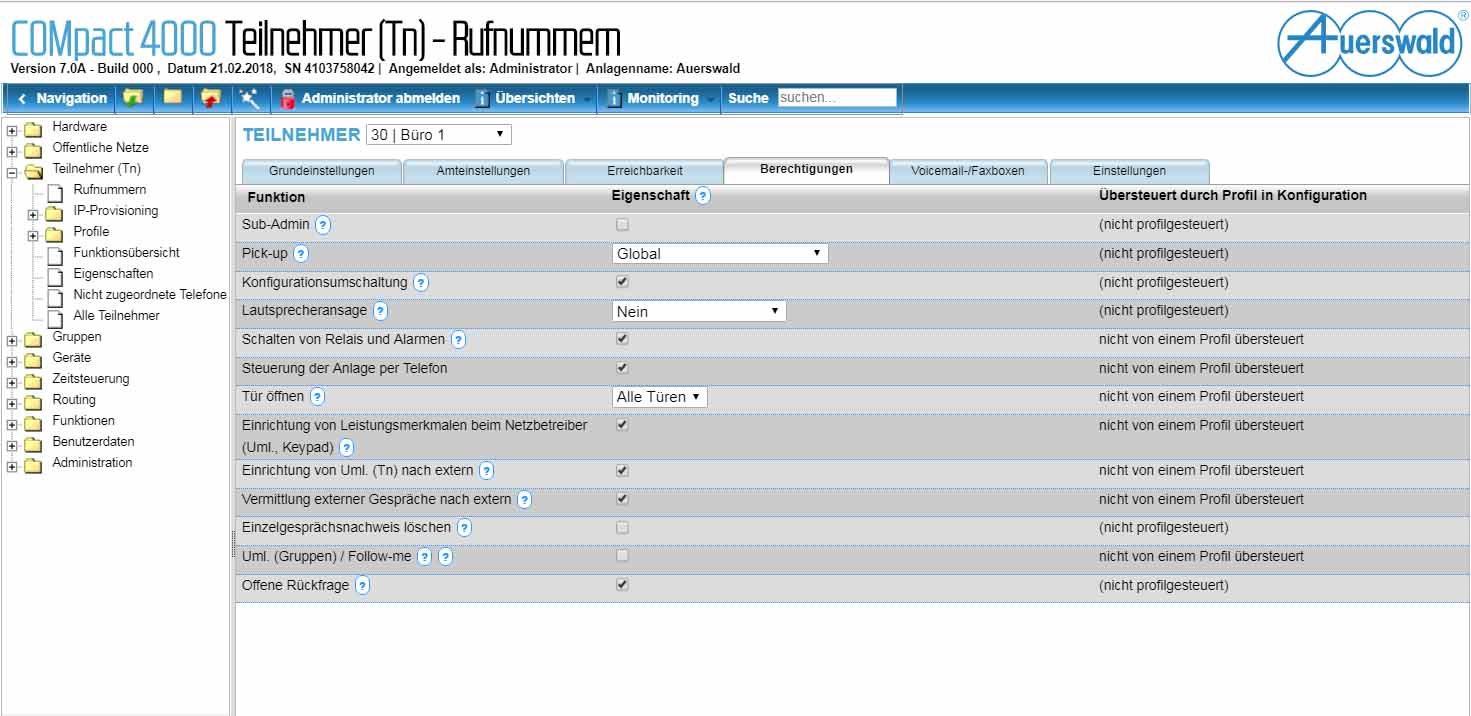Expand the Profile subfolder

33,235
